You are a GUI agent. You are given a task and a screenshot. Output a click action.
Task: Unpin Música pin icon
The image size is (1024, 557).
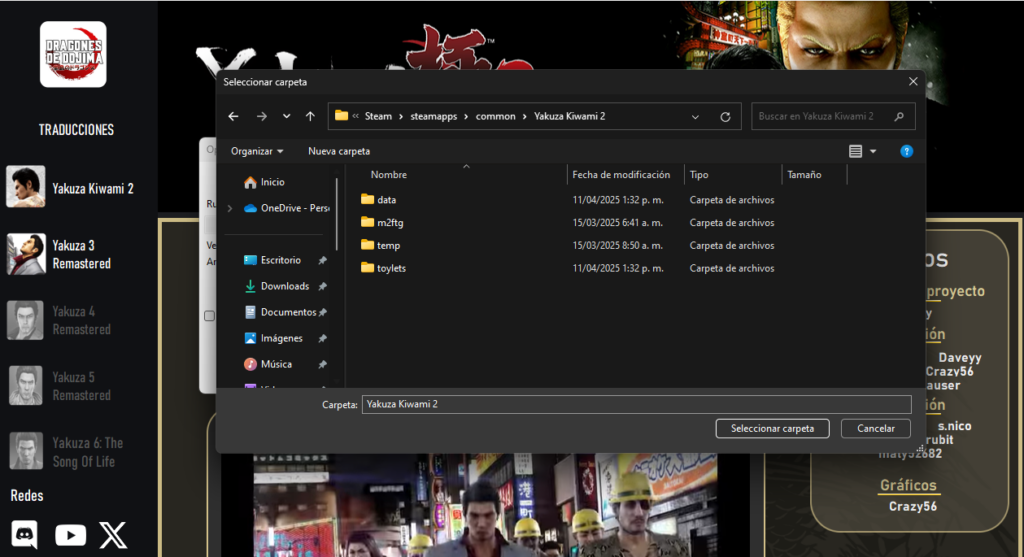(323, 365)
